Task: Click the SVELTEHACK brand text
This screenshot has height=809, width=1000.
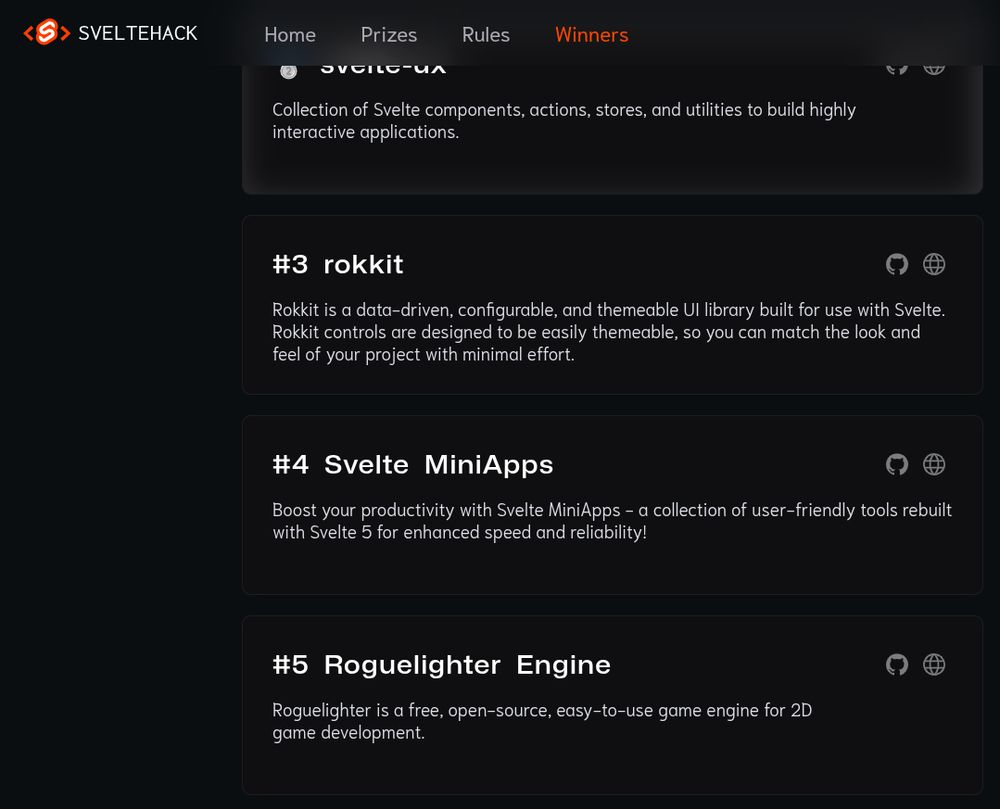Action: click(x=138, y=33)
